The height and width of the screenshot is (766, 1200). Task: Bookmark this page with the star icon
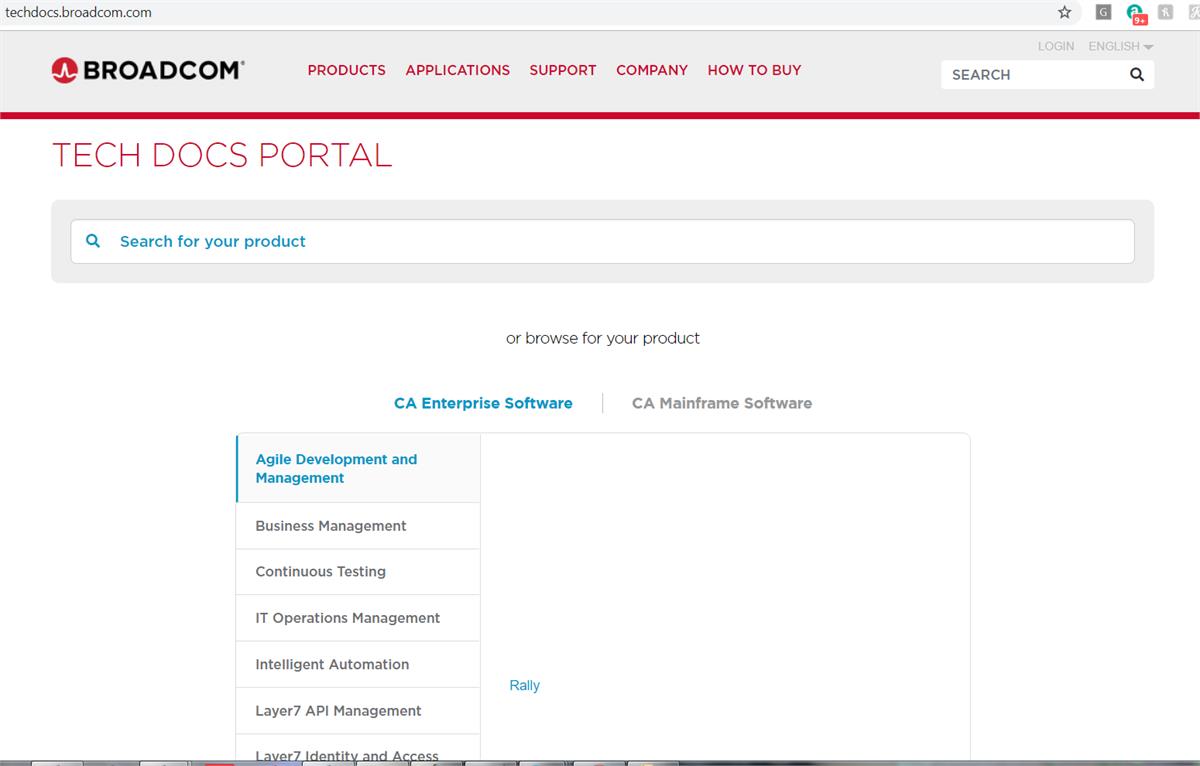pos(1064,12)
